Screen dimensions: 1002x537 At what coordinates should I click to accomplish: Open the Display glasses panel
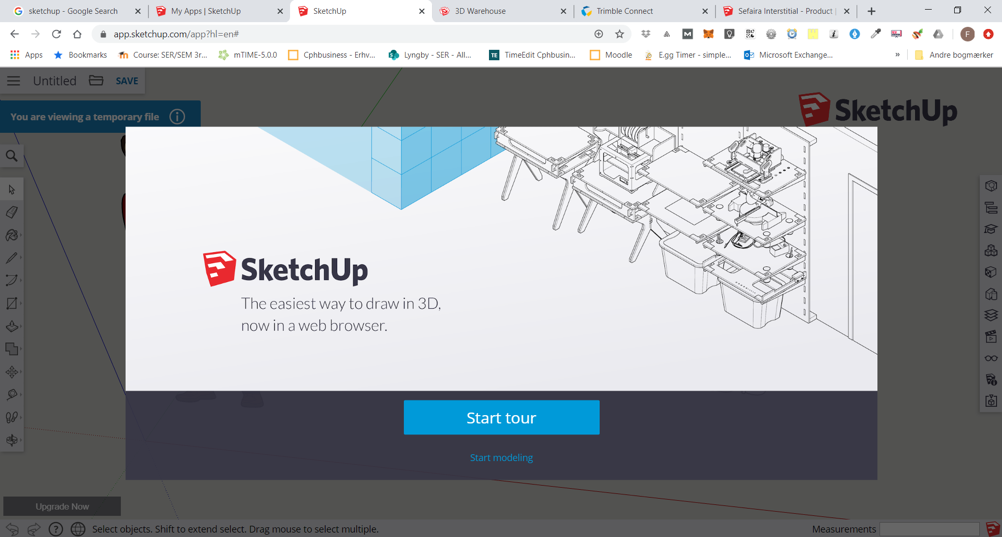click(x=991, y=359)
